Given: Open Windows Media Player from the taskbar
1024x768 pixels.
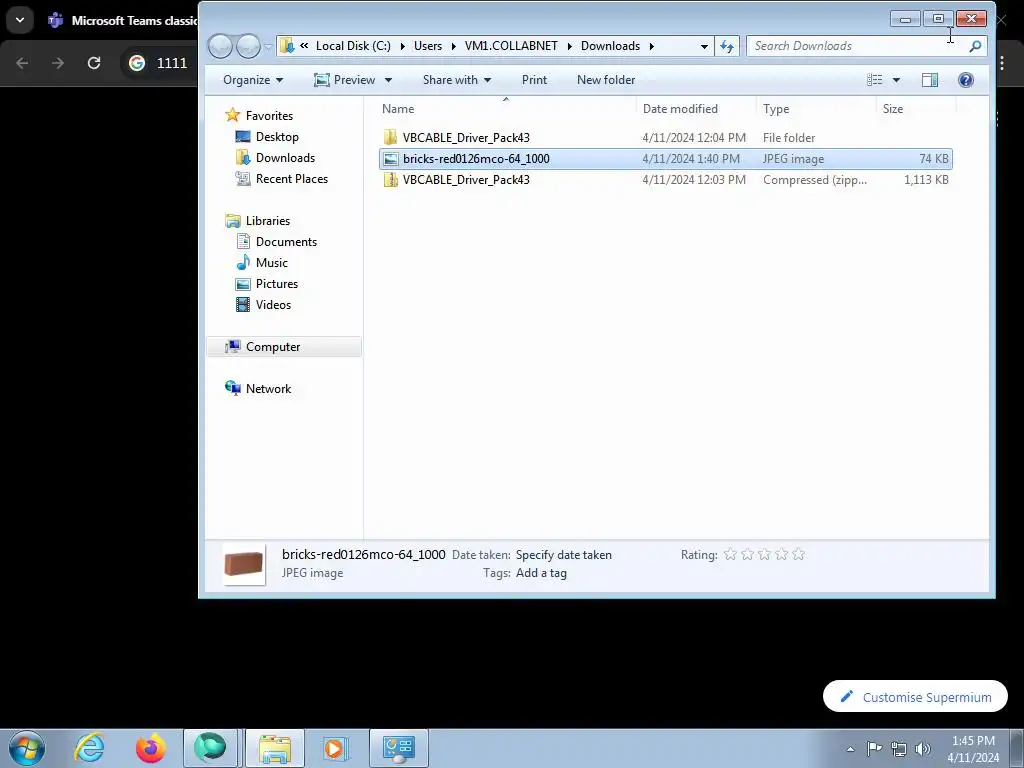Looking at the screenshot, I should [336, 748].
